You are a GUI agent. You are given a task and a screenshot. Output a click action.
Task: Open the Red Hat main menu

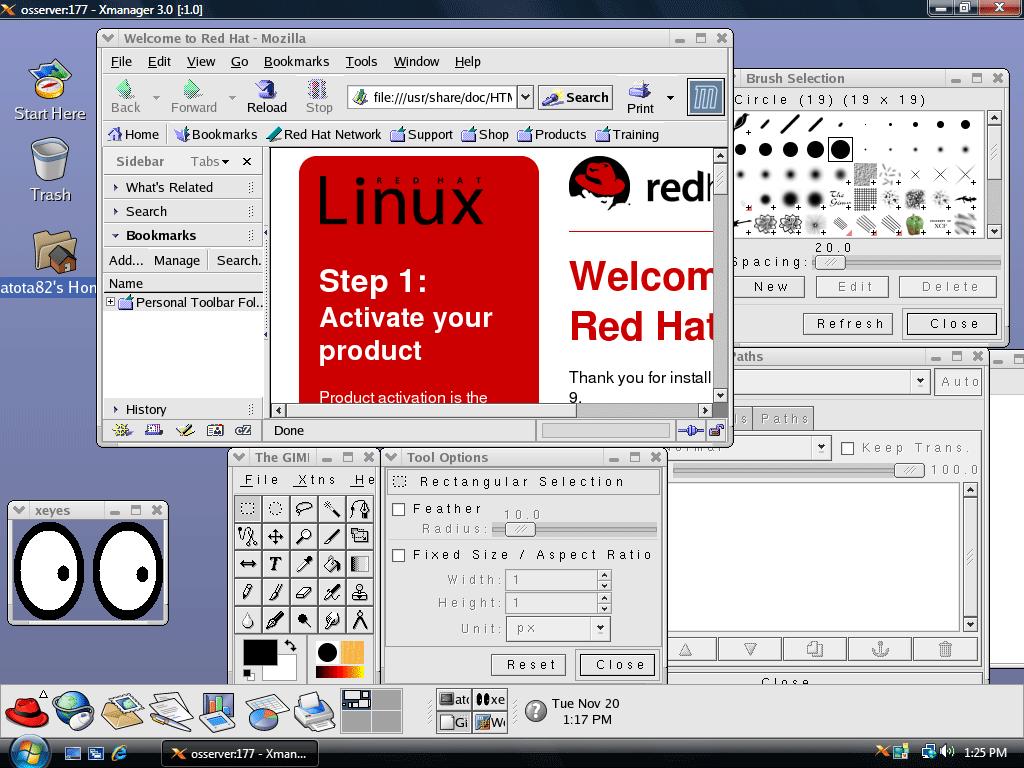click(26, 711)
